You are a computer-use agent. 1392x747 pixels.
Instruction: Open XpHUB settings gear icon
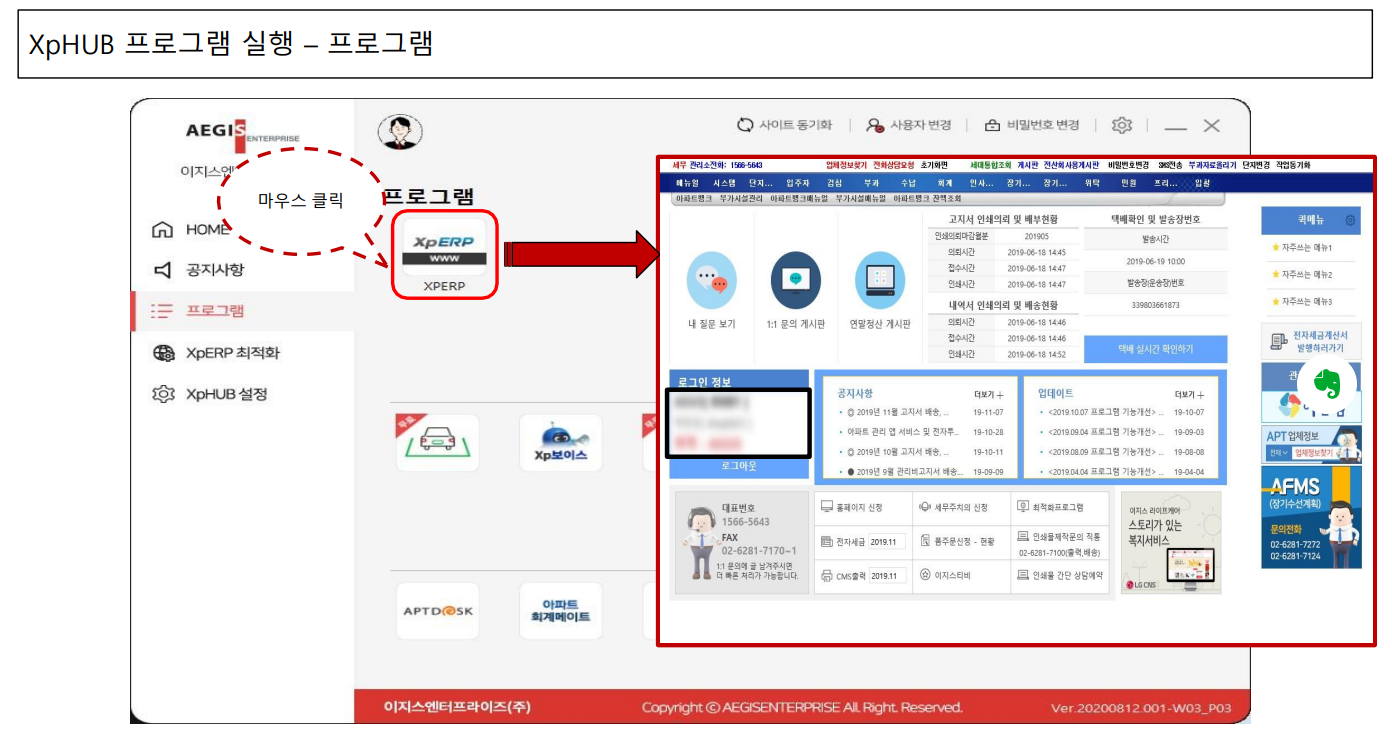(x=1122, y=125)
